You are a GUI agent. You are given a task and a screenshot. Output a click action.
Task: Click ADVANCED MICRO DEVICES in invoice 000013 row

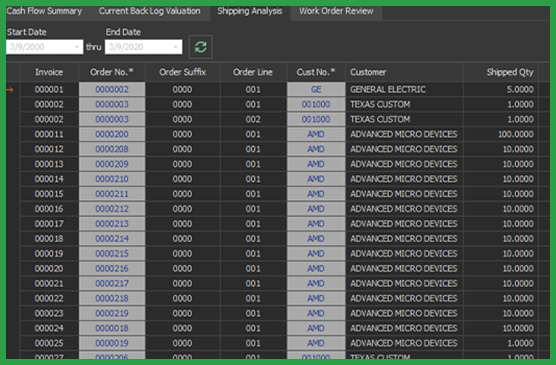coord(404,164)
